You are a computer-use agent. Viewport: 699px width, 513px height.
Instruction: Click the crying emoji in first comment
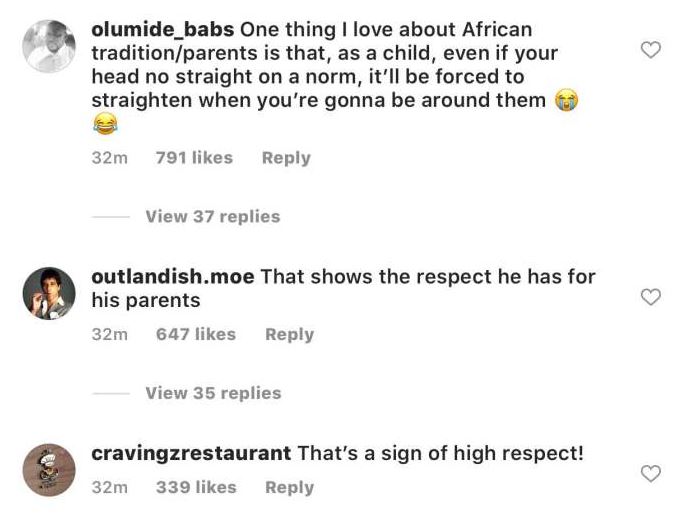pos(567,101)
